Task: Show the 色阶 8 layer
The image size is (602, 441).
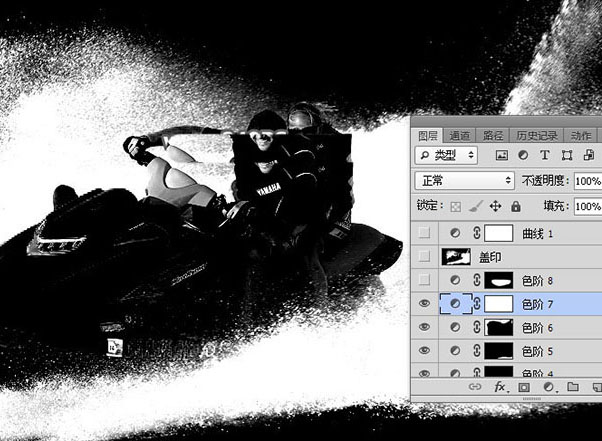Action: click(x=424, y=280)
